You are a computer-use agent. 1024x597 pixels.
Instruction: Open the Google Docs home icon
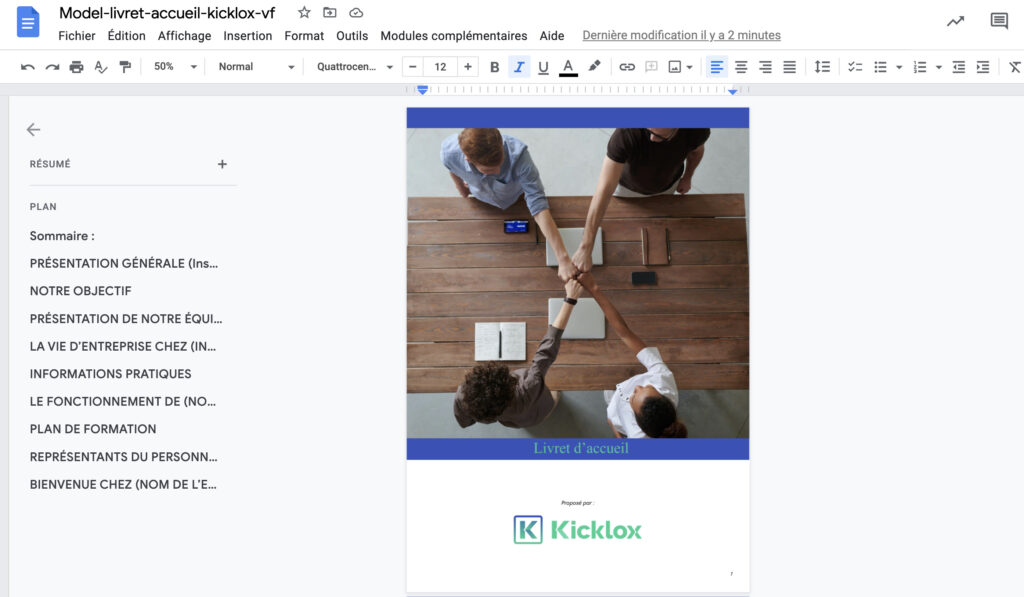27,22
